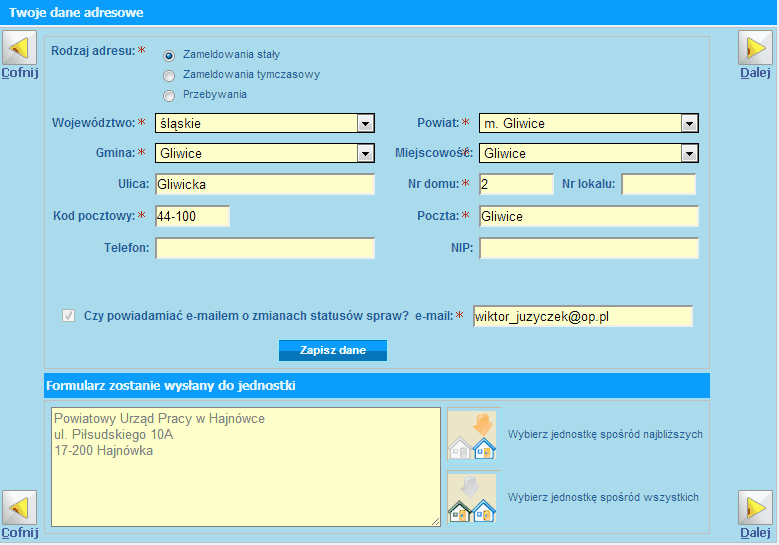The height and width of the screenshot is (545, 779).
Task: Click the top Cofnij link
Action: (19, 73)
